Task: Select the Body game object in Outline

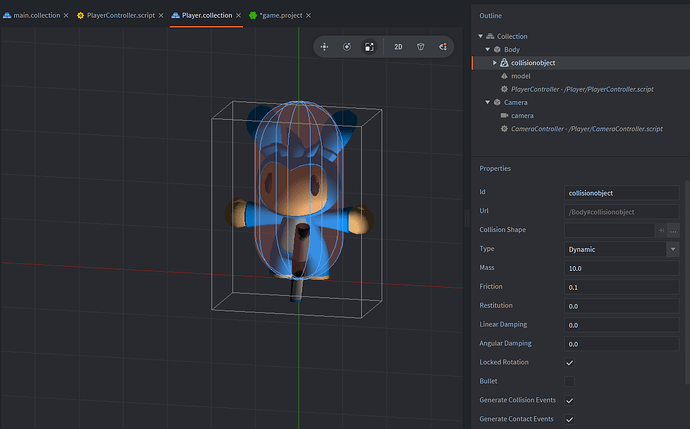Action: (512, 49)
